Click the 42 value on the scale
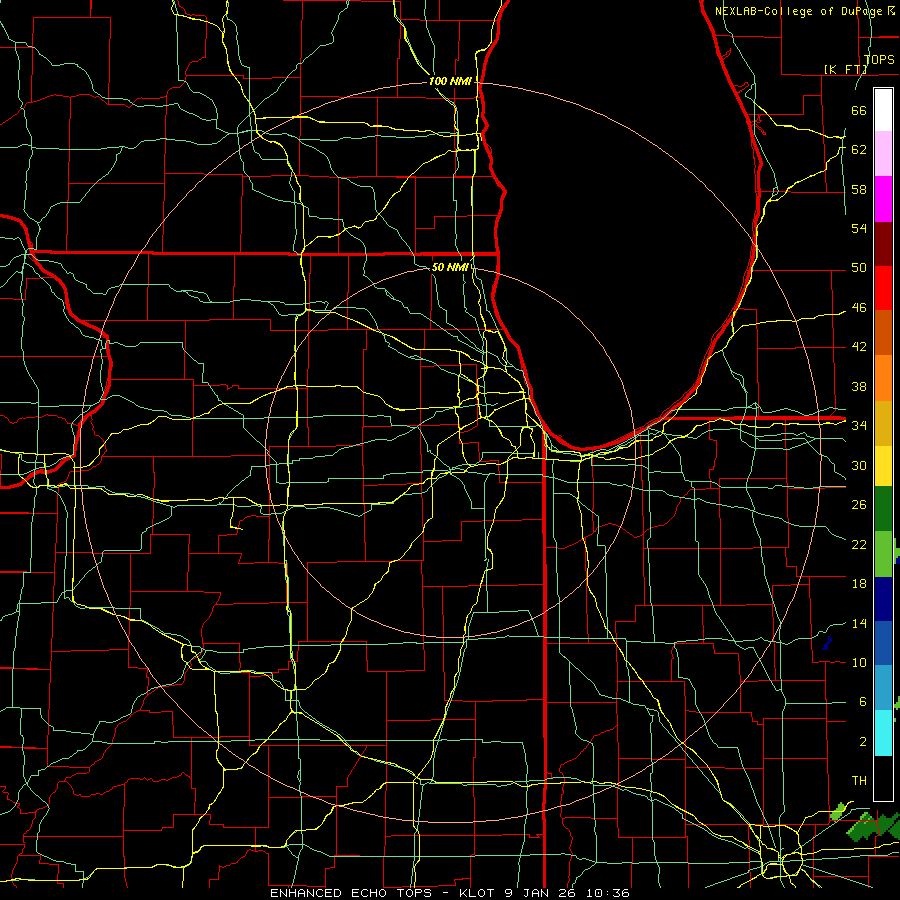Viewport: 900px width, 900px height. point(859,347)
